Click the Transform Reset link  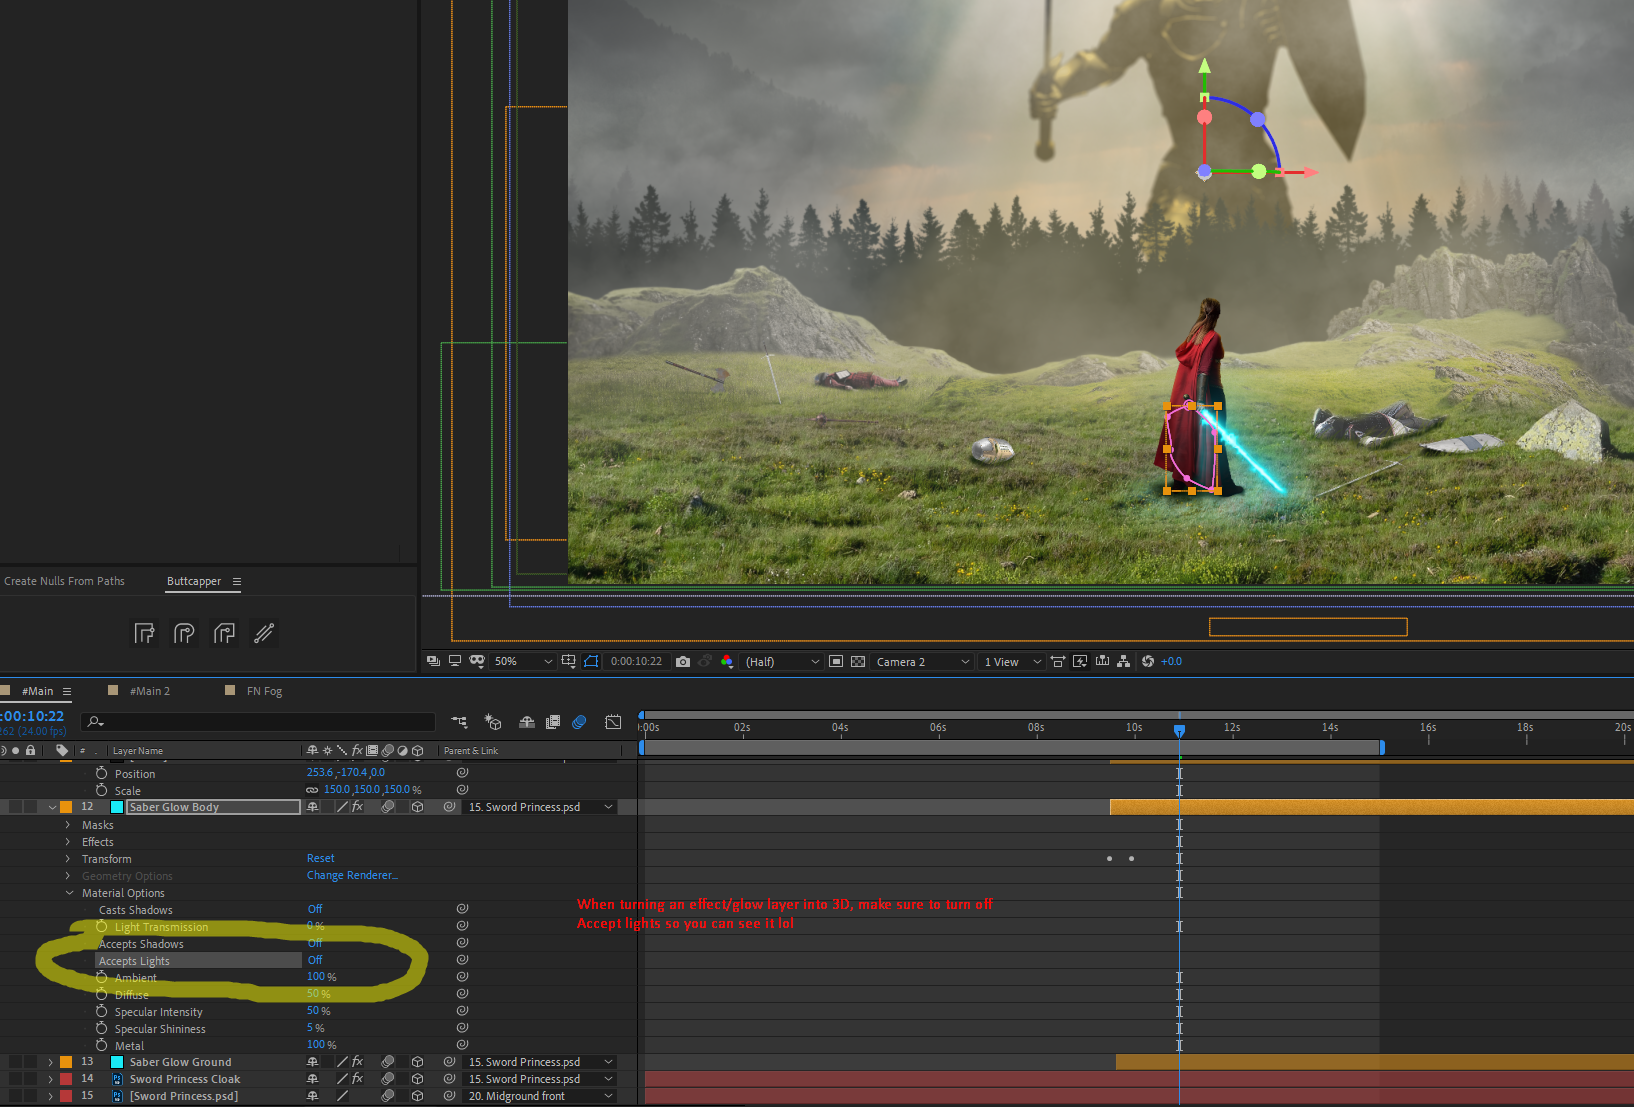point(321,858)
